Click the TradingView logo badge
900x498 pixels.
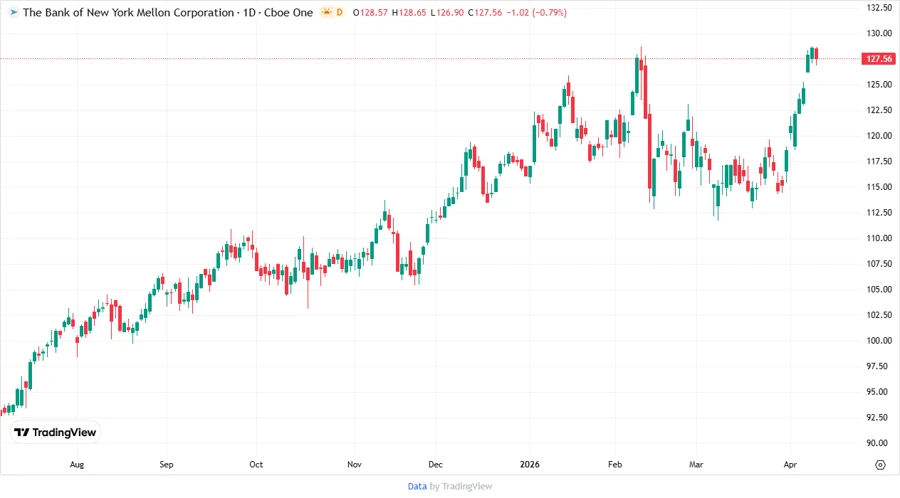55,432
